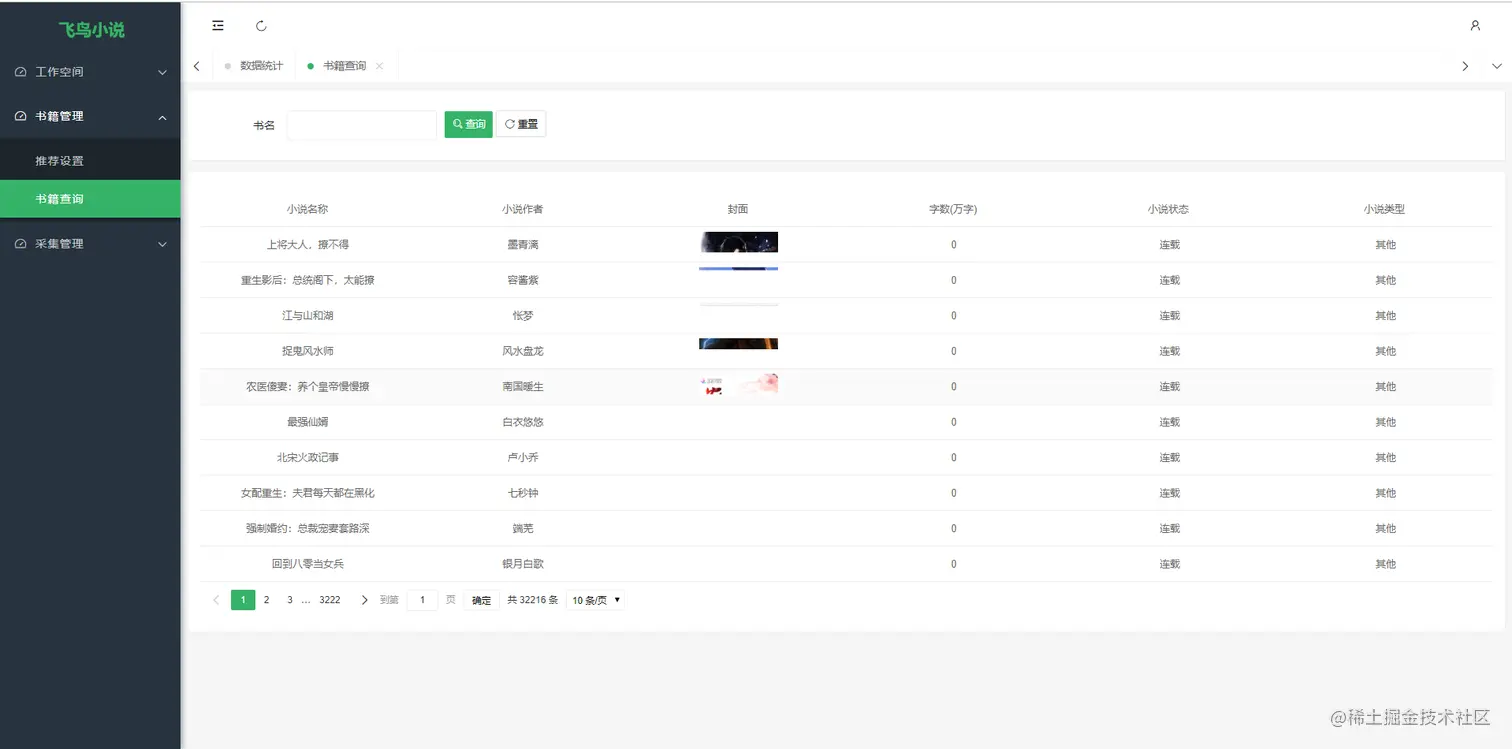Click author name 怅梦
The width and height of the screenshot is (1512, 749).
coord(523,316)
